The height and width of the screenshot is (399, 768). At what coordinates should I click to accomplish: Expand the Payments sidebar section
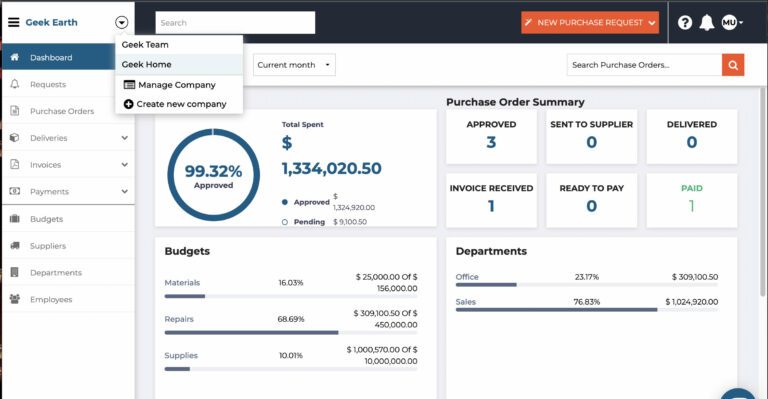[x=68, y=191]
